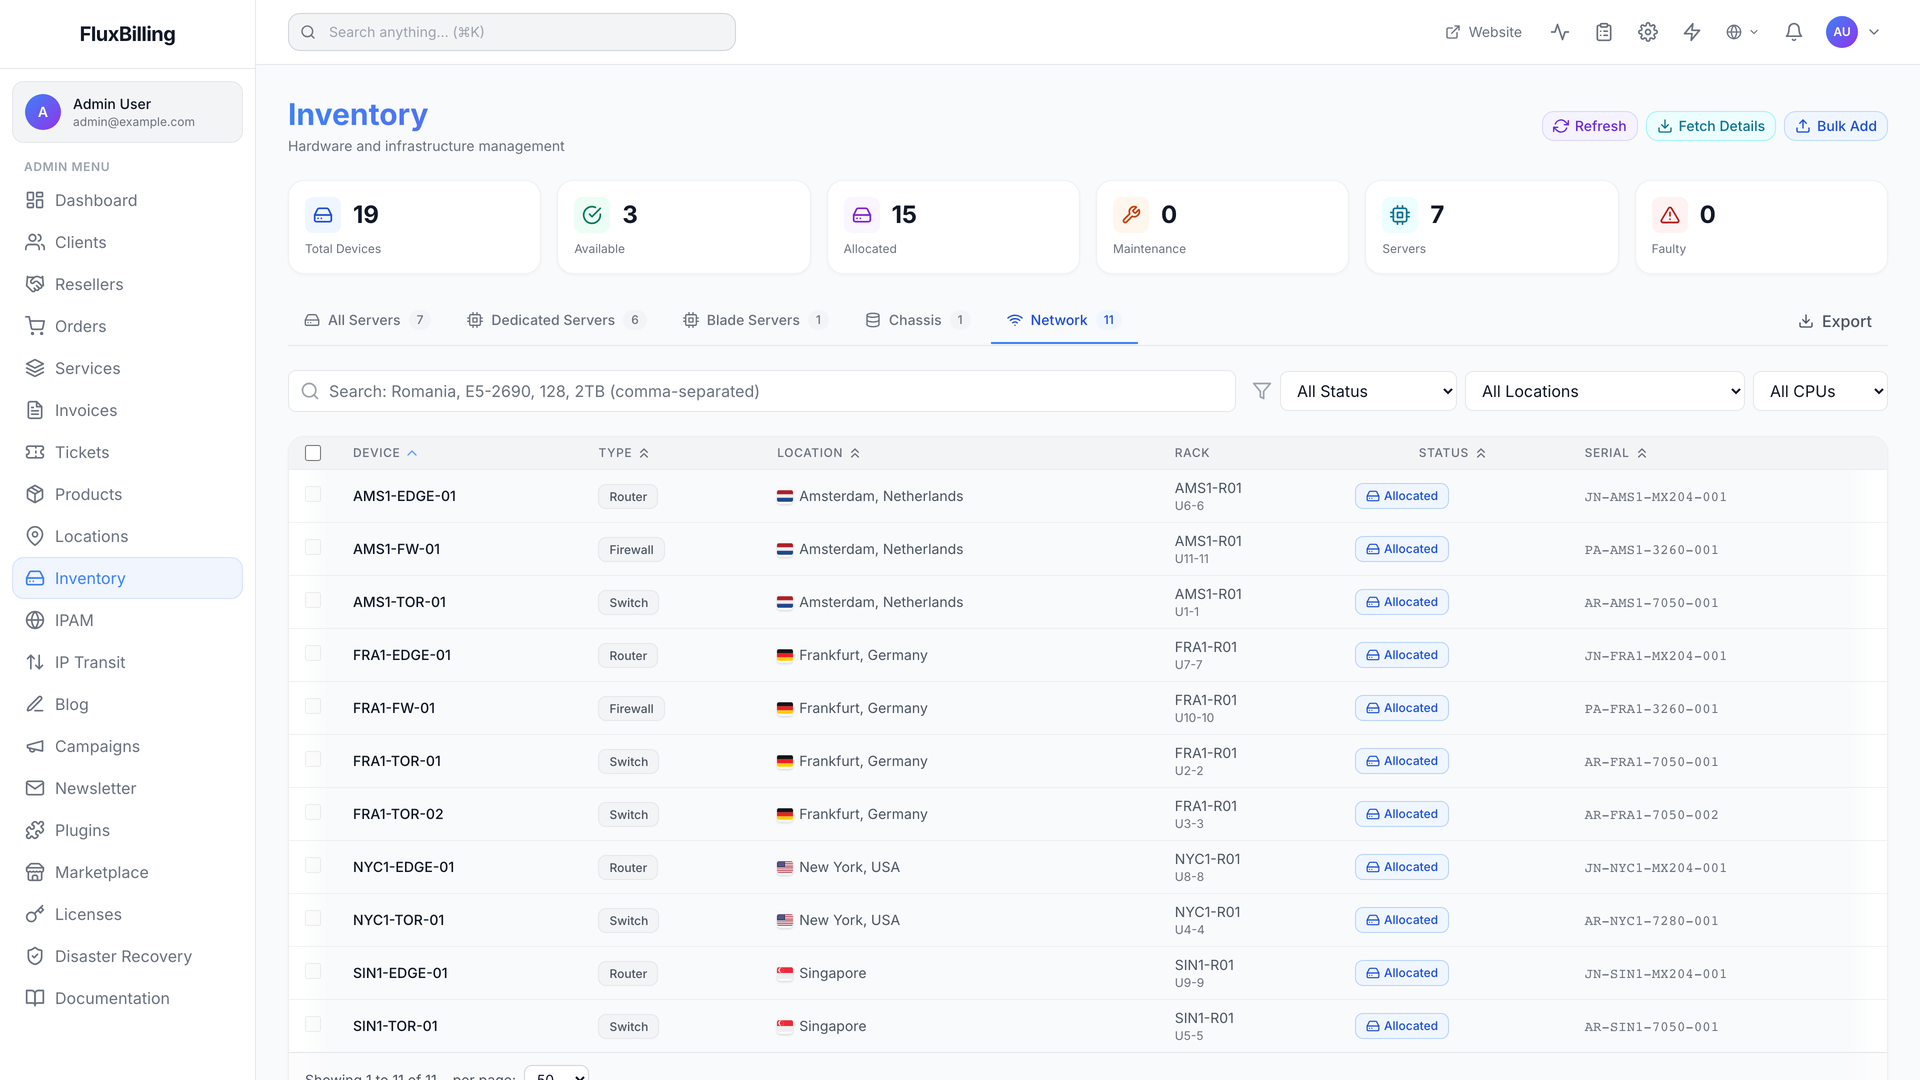Expand the AU user account menu

tap(1853, 32)
